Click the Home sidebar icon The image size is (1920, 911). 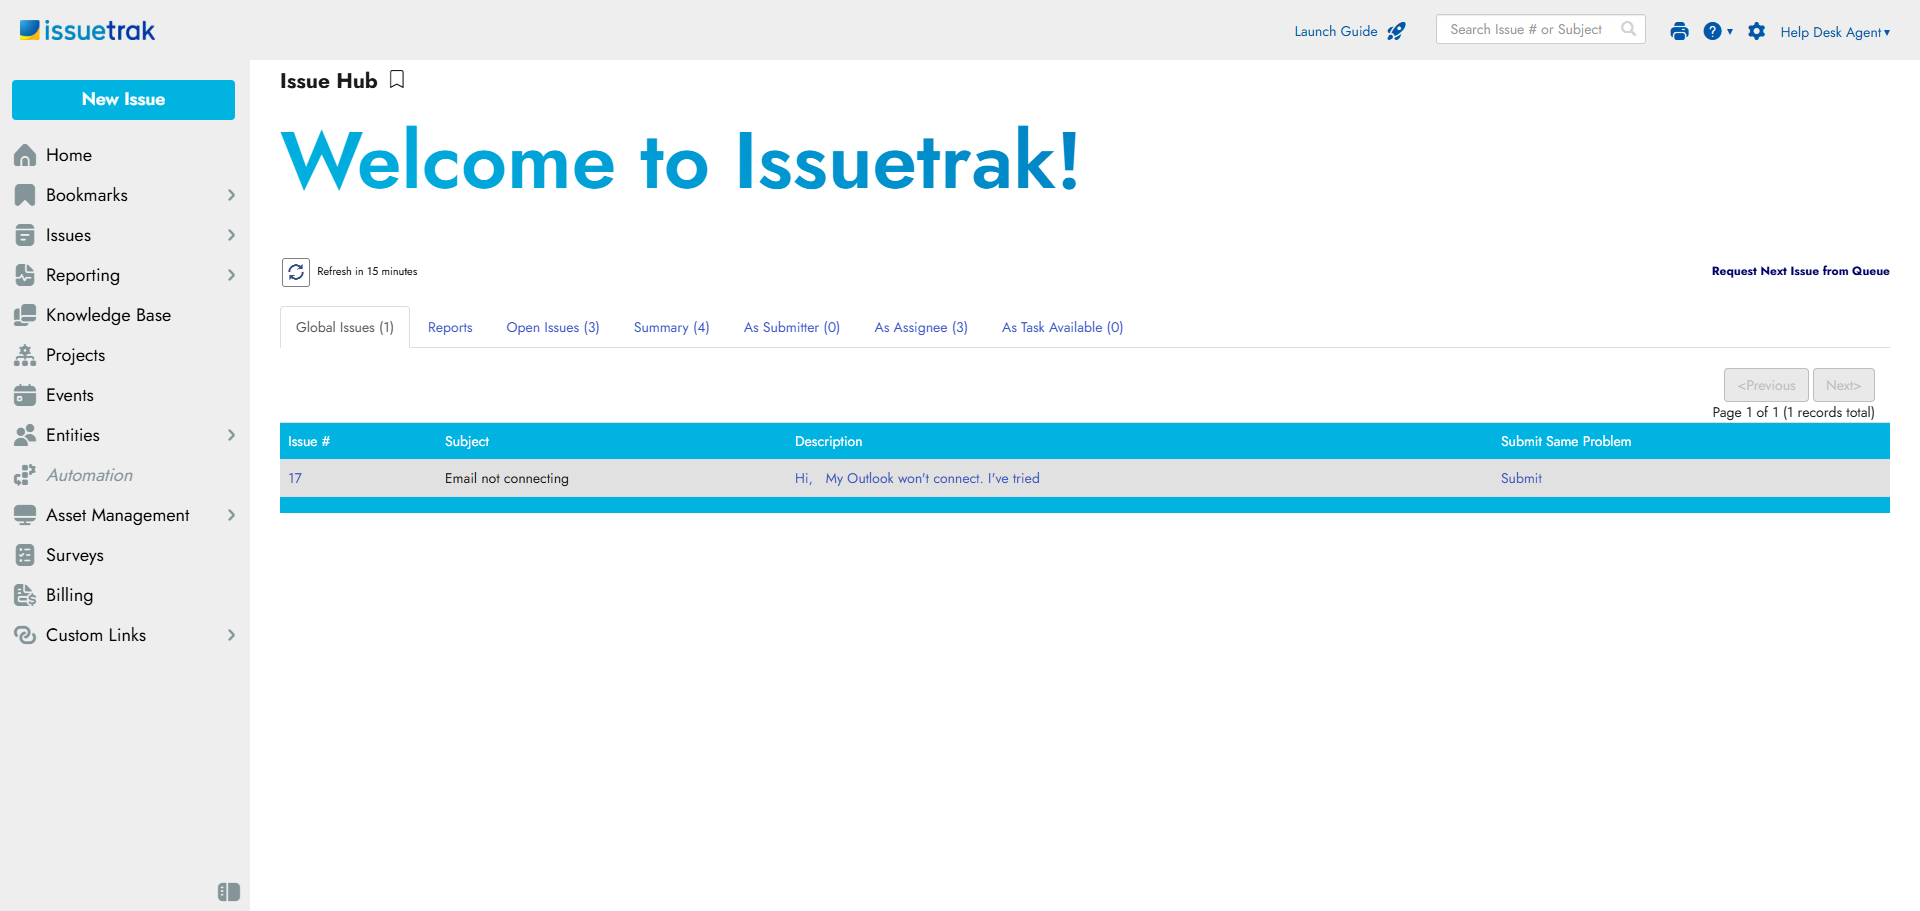pyautogui.click(x=25, y=155)
